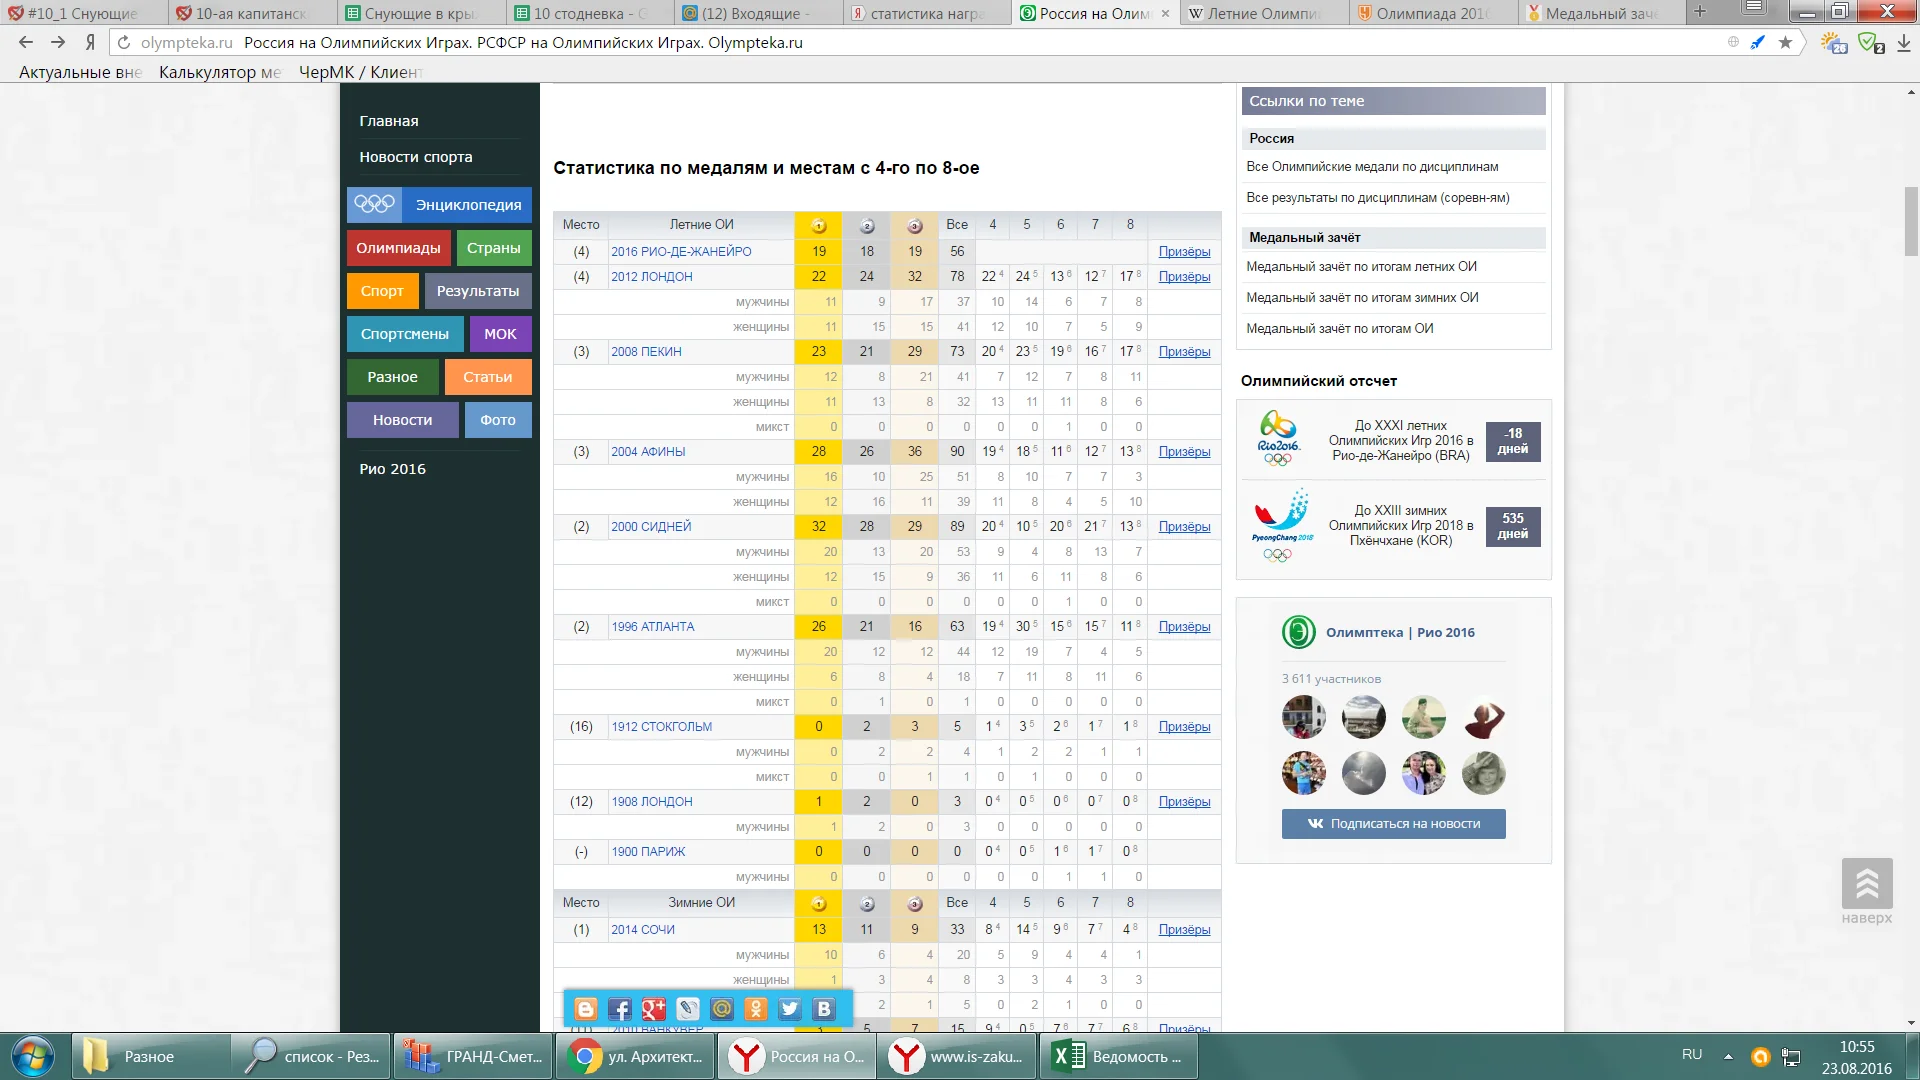Select the orange Спорт menu tile
Viewport: 1920px width, 1080px height.
click(x=382, y=291)
